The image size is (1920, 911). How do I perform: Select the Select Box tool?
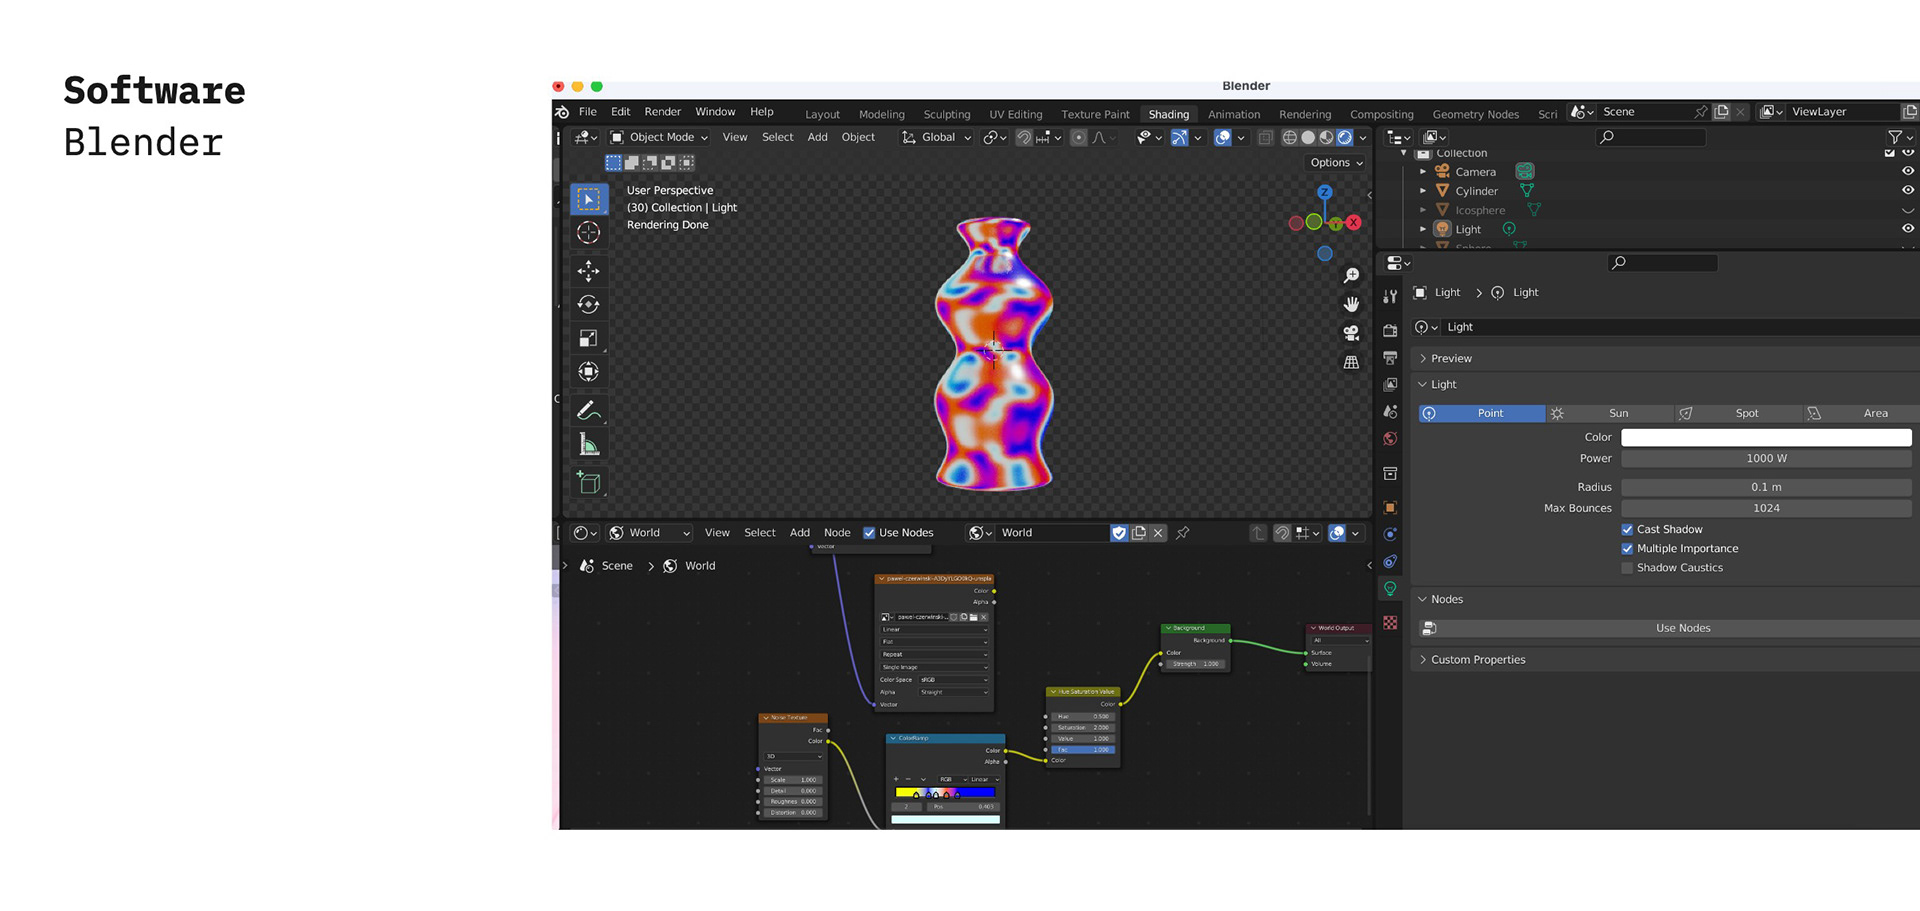pos(589,199)
